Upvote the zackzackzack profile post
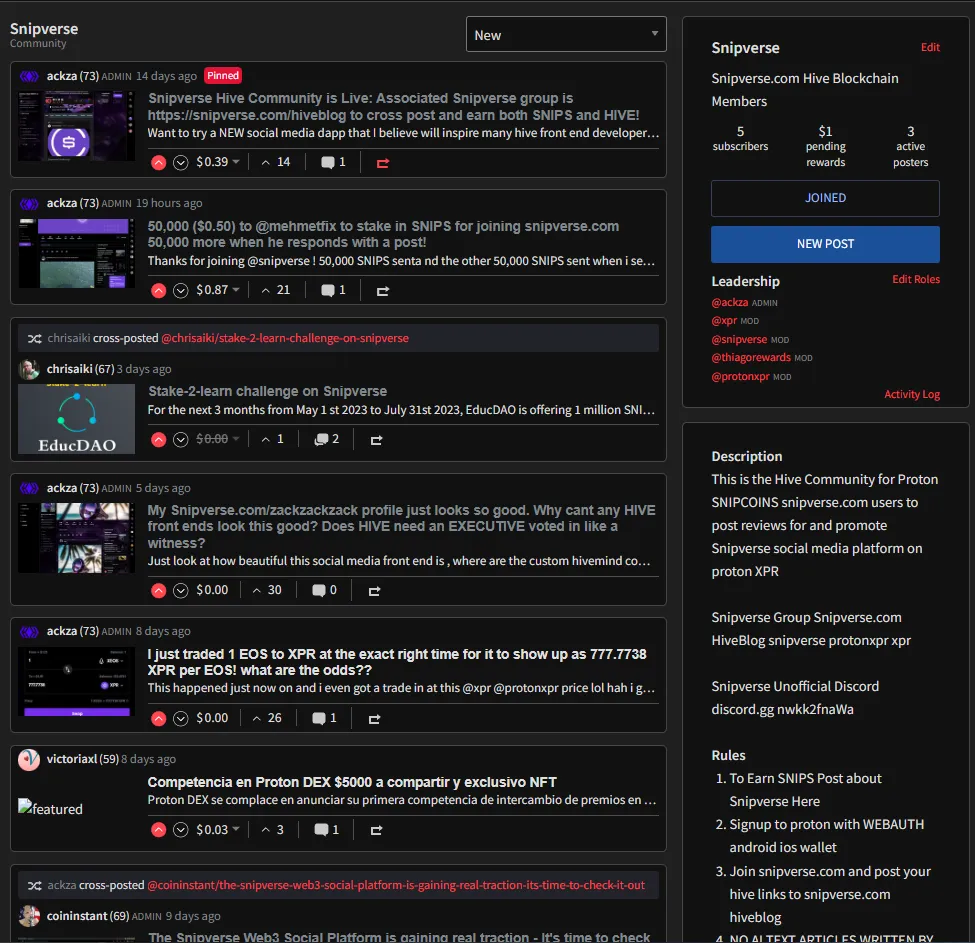 159,591
